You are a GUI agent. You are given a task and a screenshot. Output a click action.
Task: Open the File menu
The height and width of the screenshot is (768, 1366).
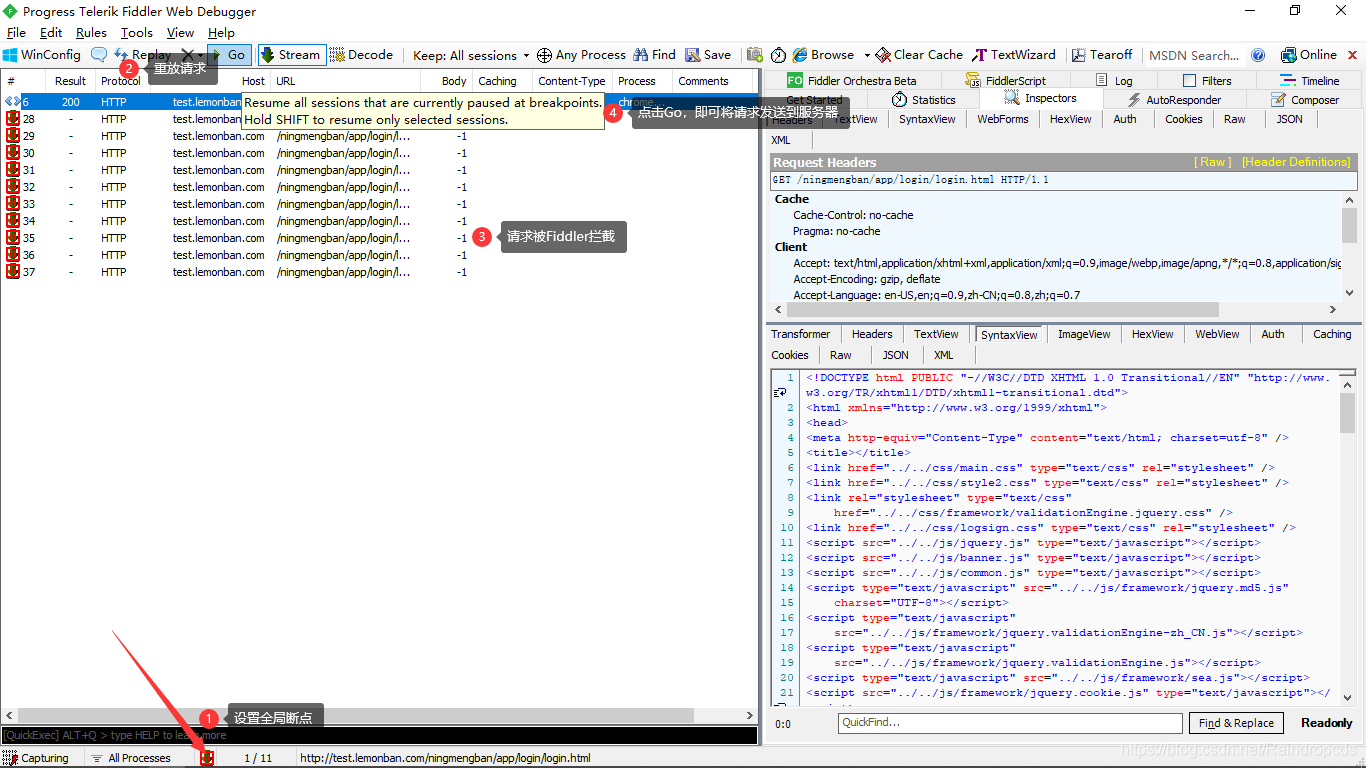[x=16, y=33]
